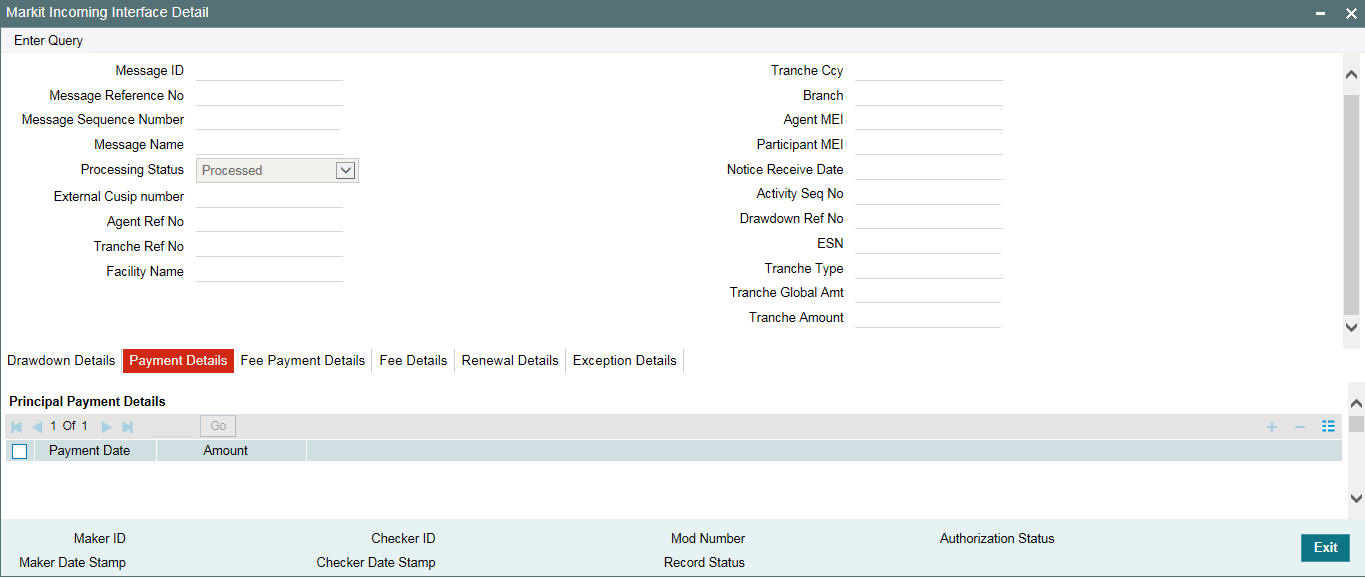Click the Authorization Status label
Image resolution: width=1365 pixels, height=578 pixels.
(x=997, y=538)
